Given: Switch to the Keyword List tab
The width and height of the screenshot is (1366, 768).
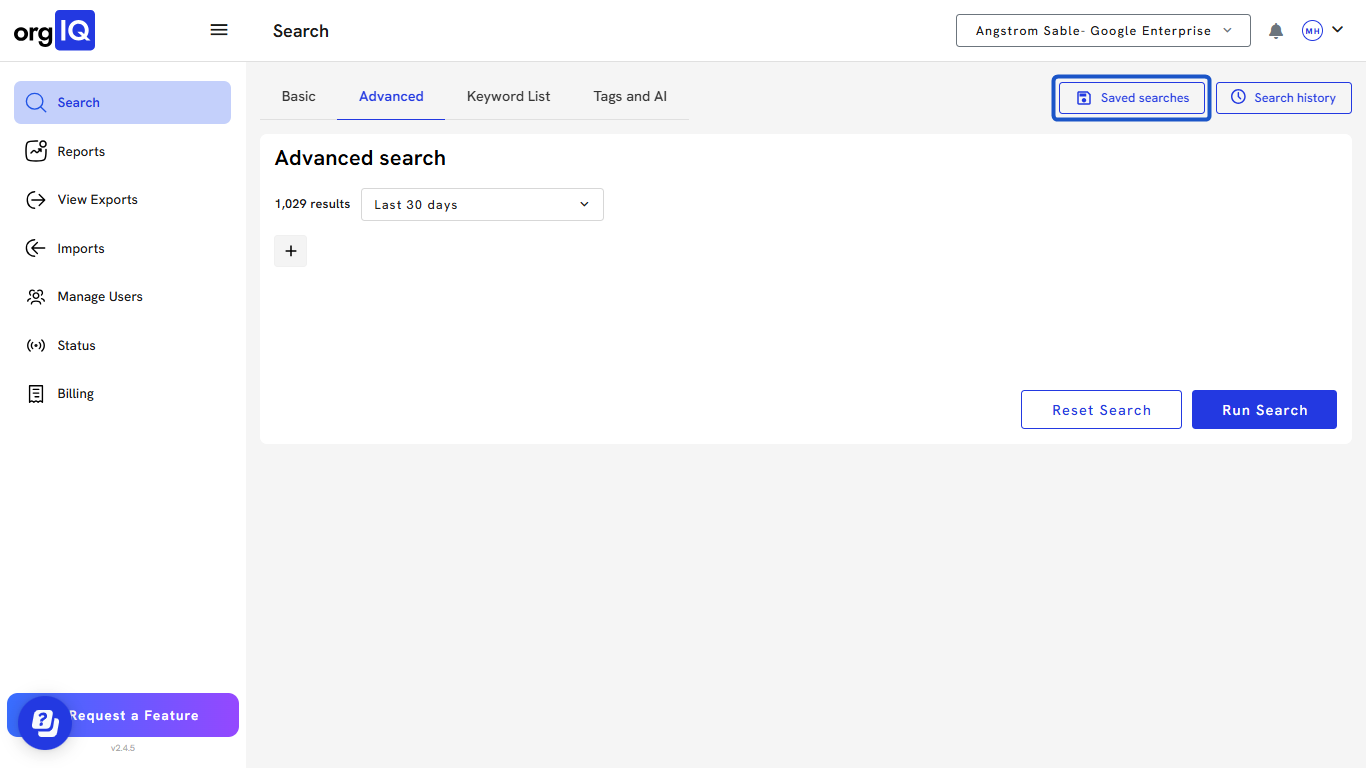Looking at the screenshot, I should pyautogui.click(x=508, y=97).
